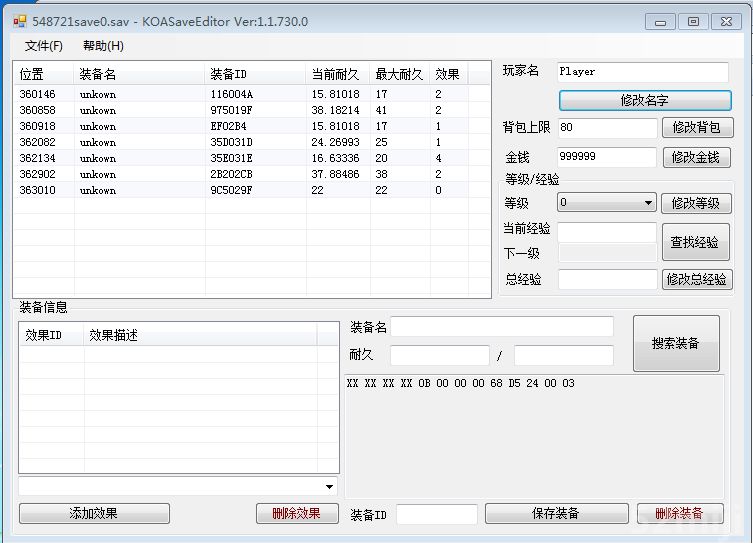Click the KOASaveEditor title bar app icon

click(19, 21)
